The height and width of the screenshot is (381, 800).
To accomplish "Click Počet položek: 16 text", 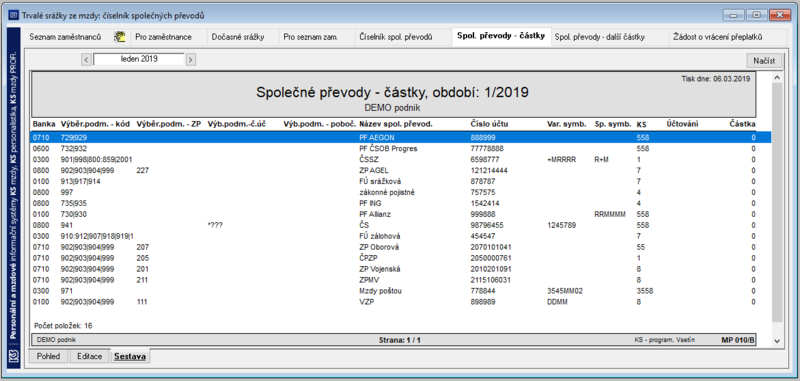I will pos(63,325).
